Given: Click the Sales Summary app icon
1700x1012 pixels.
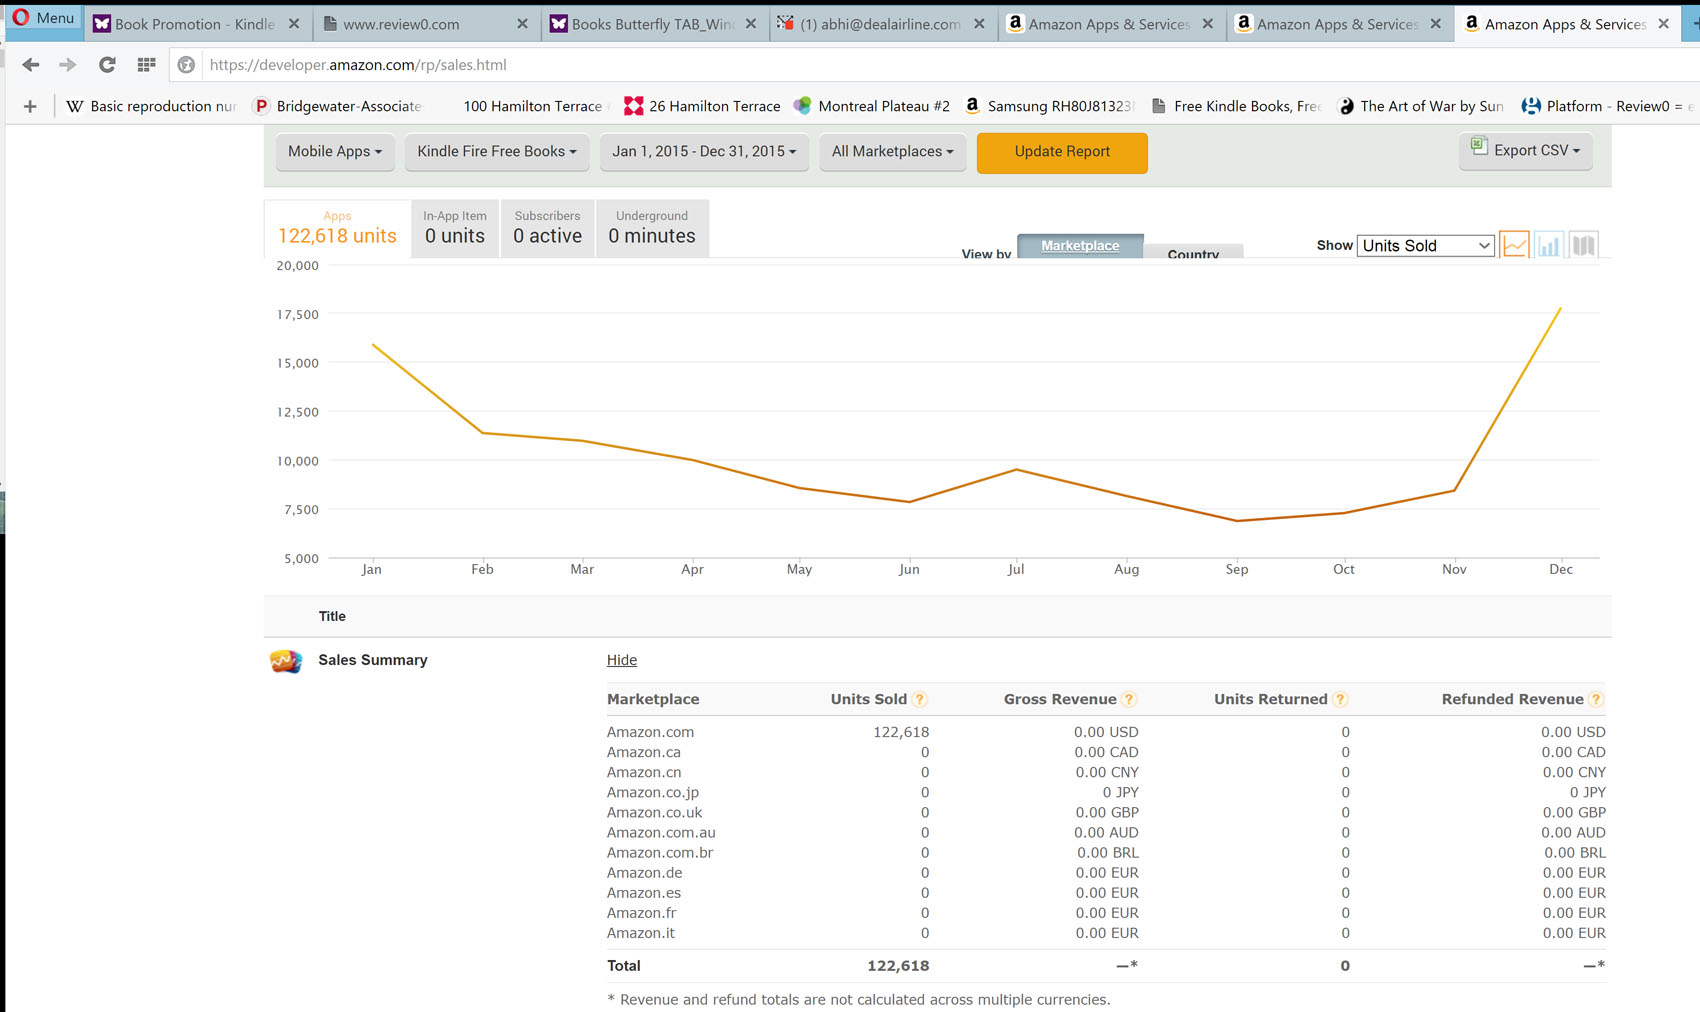Looking at the screenshot, I should pyautogui.click(x=286, y=661).
